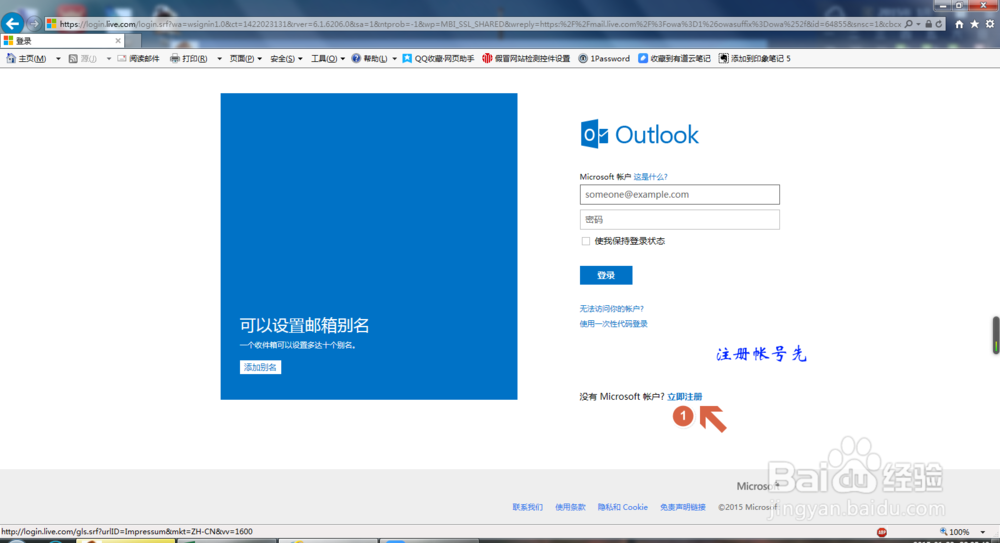Click the QQ收藏-网页助手 toolbar button
This screenshot has height=543, width=1000.
[x=438, y=59]
